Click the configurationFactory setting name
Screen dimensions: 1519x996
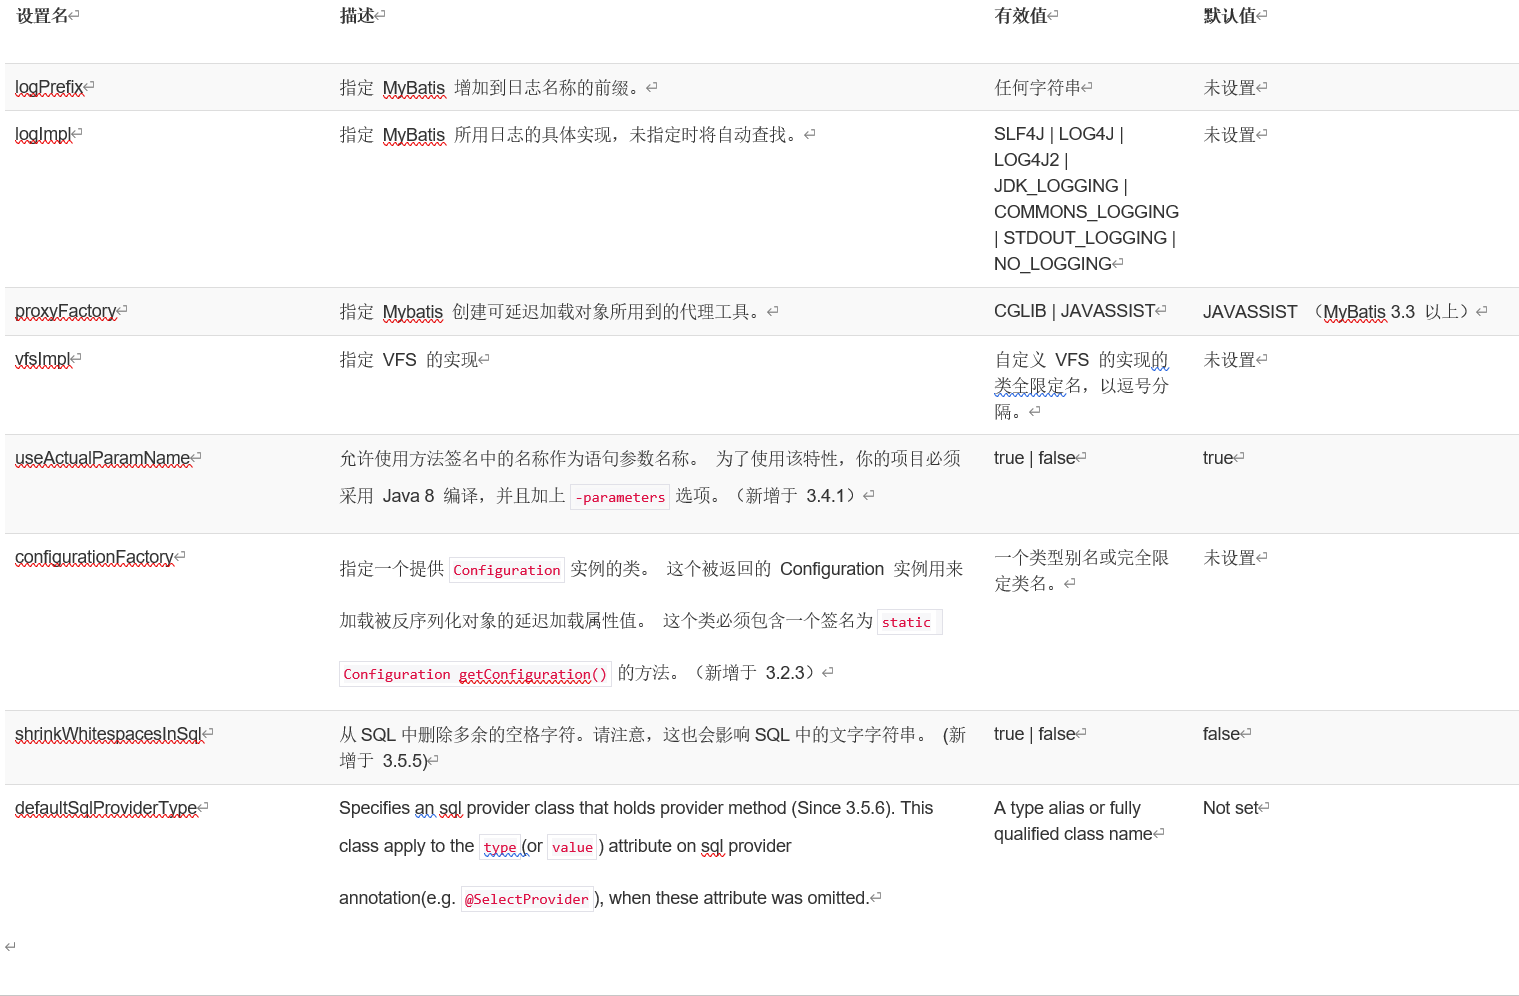(x=95, y=557)
